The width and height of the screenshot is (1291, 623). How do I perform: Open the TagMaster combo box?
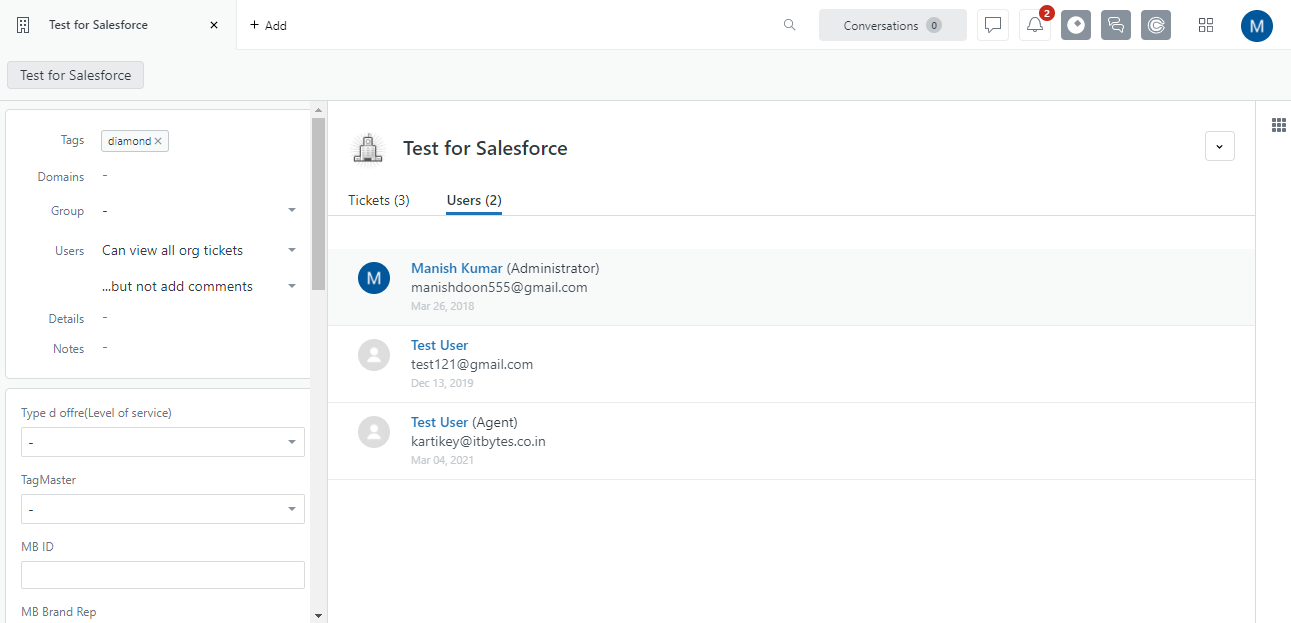click(x=163, y=509)
